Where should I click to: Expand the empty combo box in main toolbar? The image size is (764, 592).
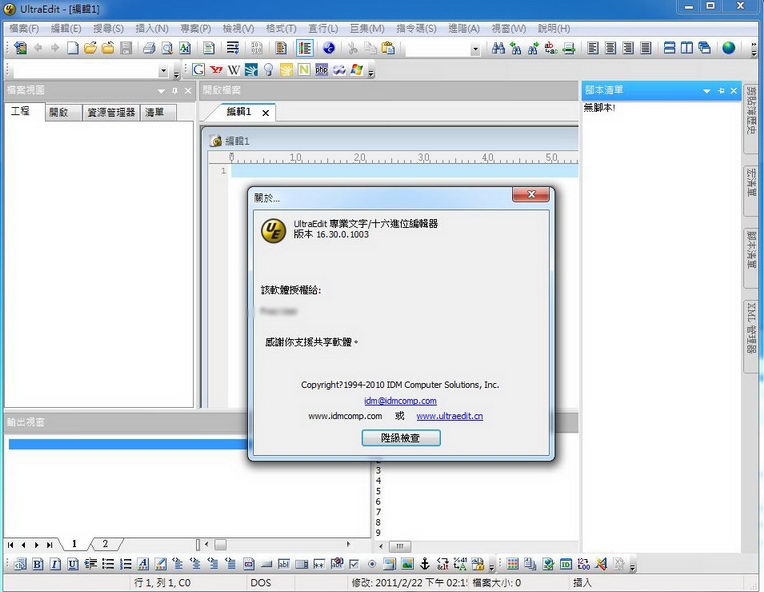tap(475, 49)
